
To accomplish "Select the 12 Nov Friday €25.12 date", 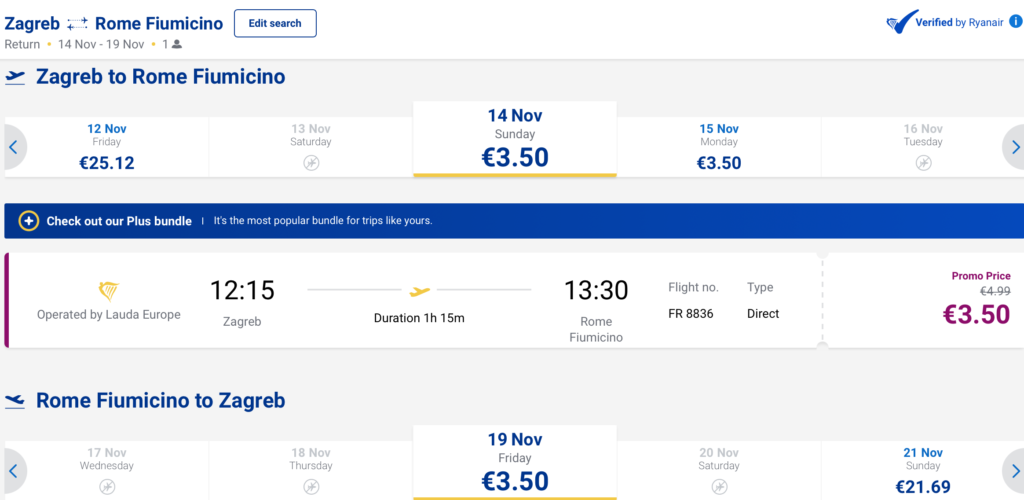I will pyautogui.click(x=107, y=147).
